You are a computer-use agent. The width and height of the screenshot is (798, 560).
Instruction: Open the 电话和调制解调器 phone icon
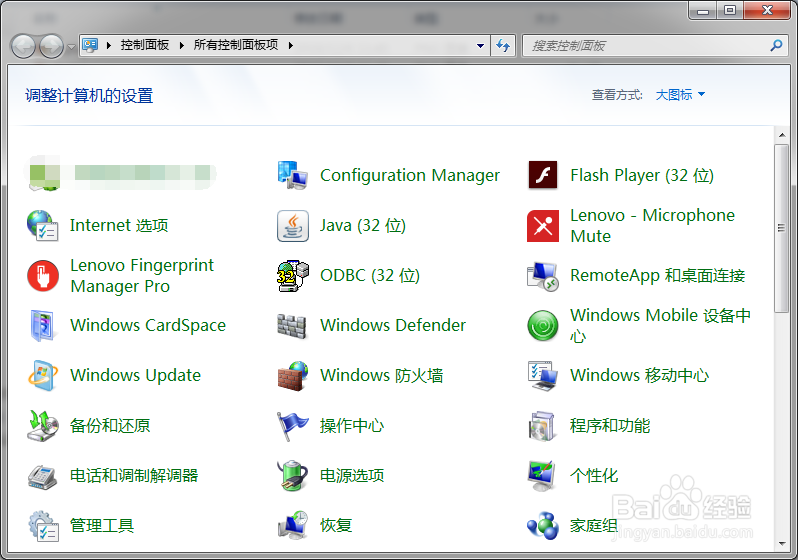tap(42, 477)
